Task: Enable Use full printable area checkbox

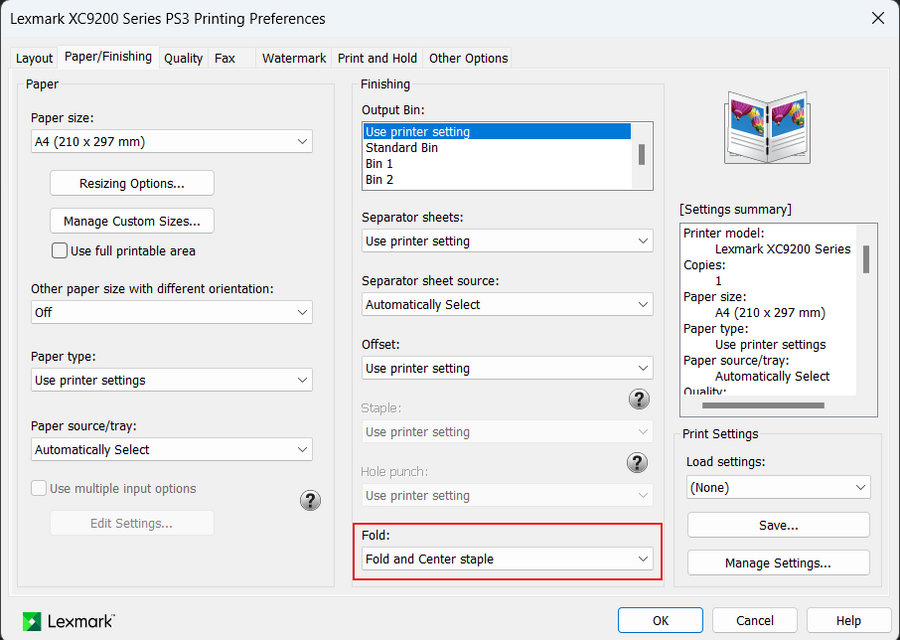Action: (60, 251)
